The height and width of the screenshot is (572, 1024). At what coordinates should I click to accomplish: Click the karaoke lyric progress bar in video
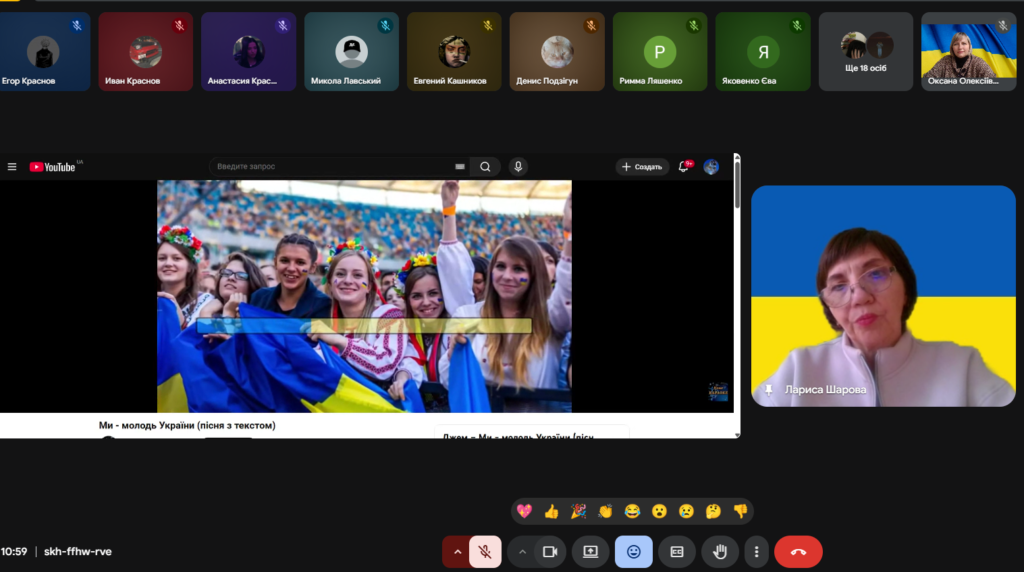point(364,326)
